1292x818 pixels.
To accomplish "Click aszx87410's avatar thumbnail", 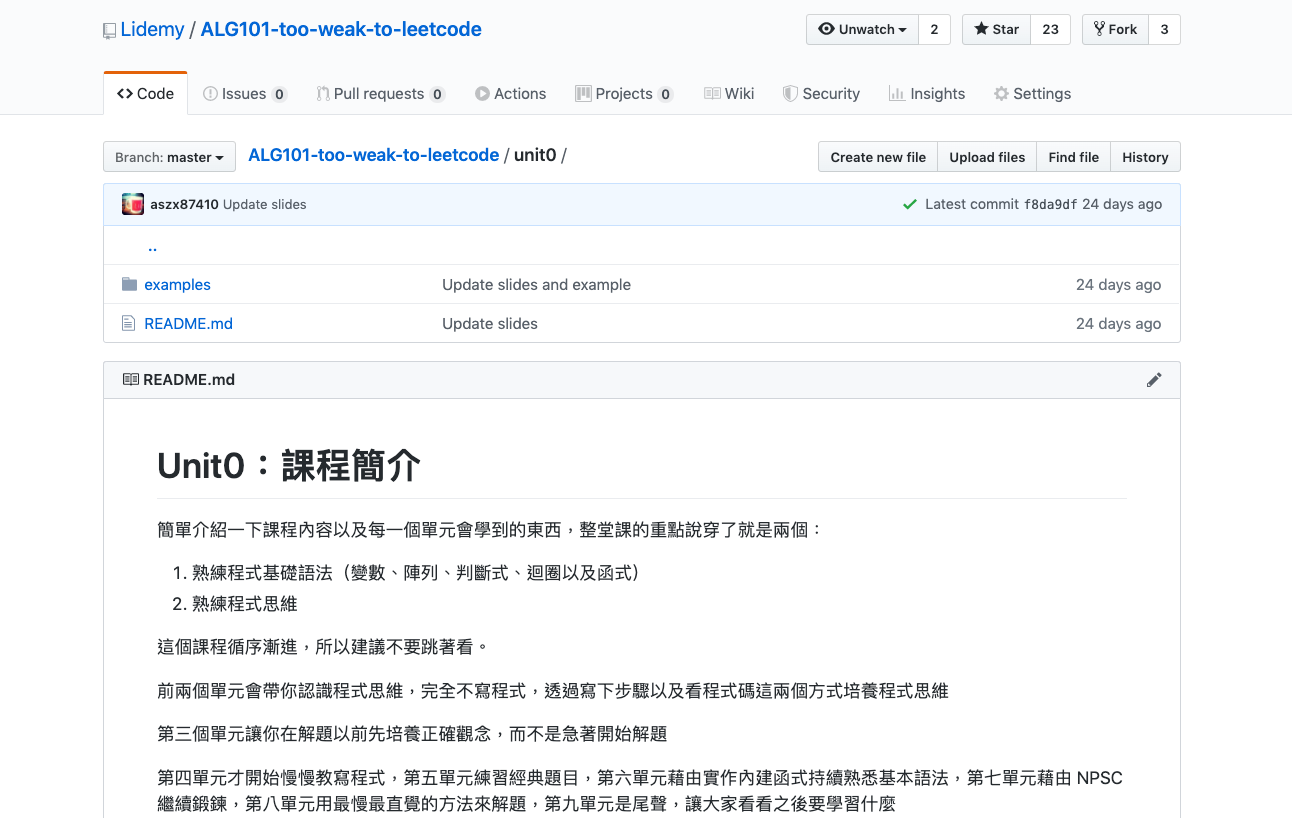I will [133, 204].
